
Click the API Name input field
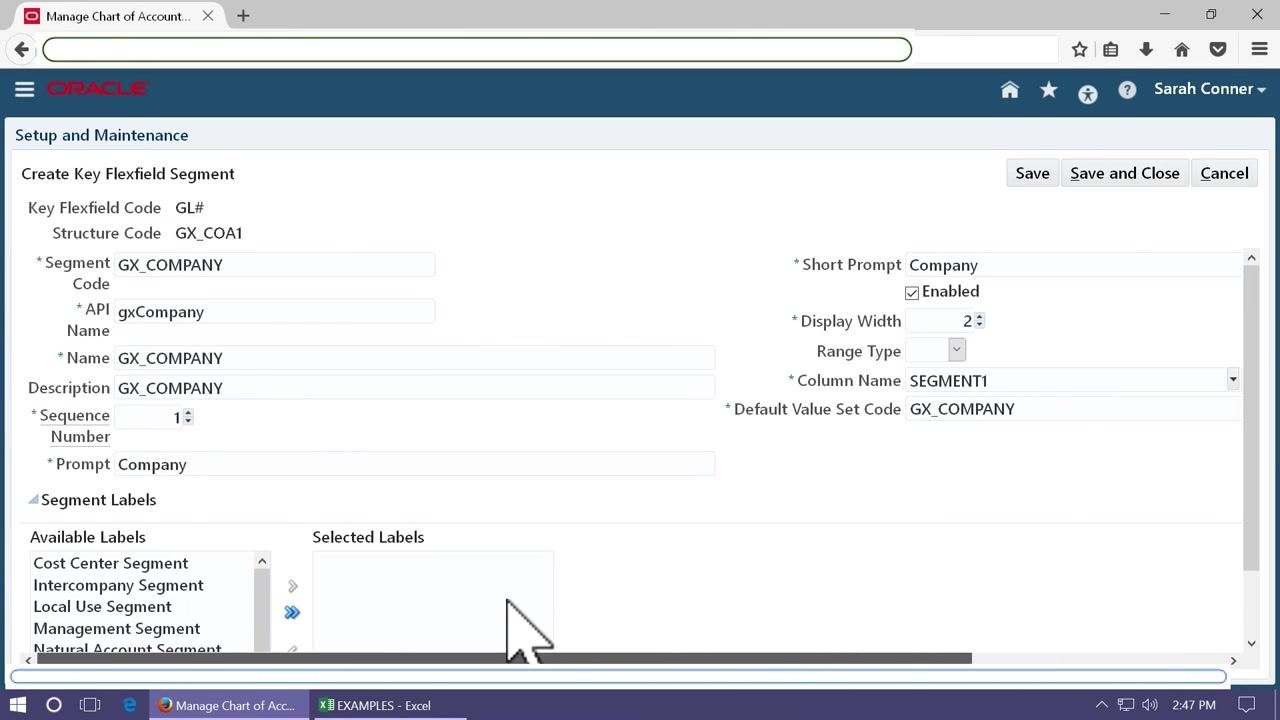coord(275,312)
